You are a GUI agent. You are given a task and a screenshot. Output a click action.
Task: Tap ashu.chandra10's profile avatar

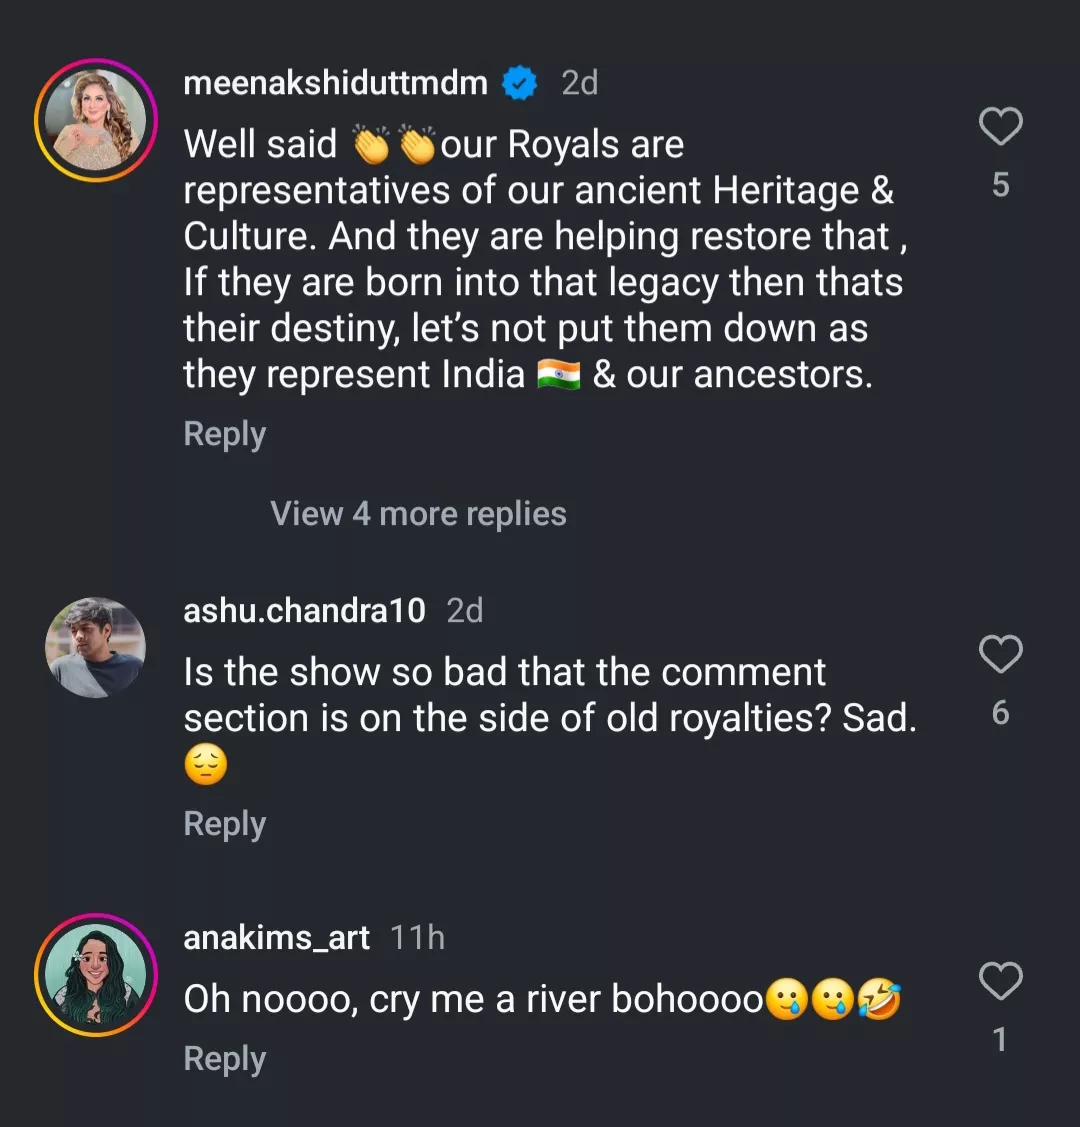96,647
